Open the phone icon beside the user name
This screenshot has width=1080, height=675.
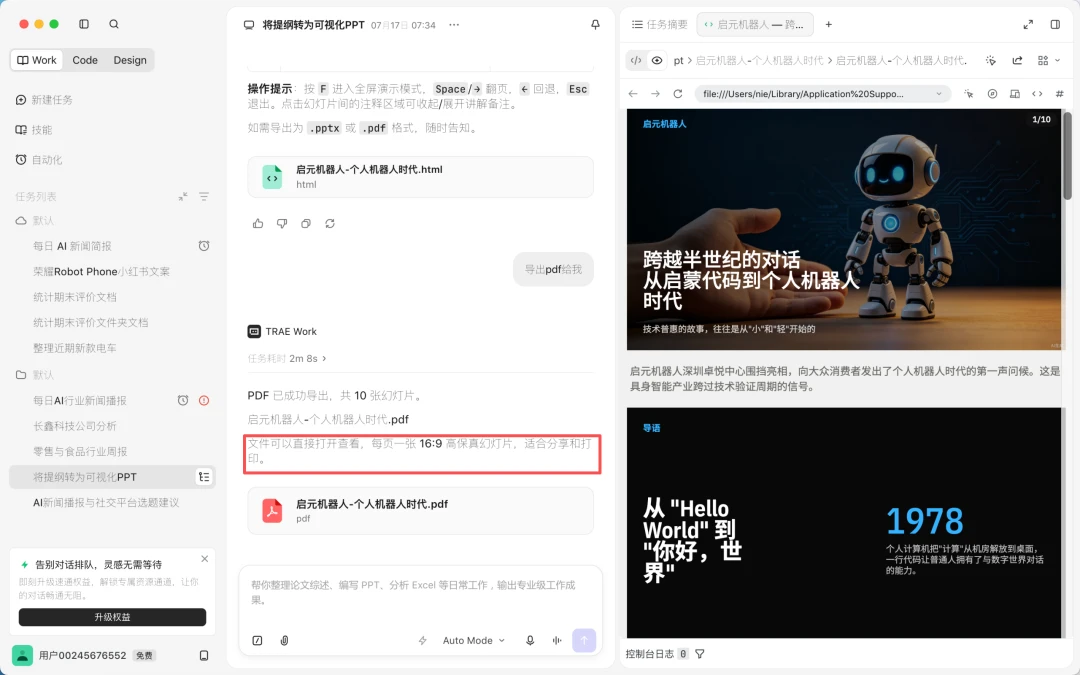point(203,655)
